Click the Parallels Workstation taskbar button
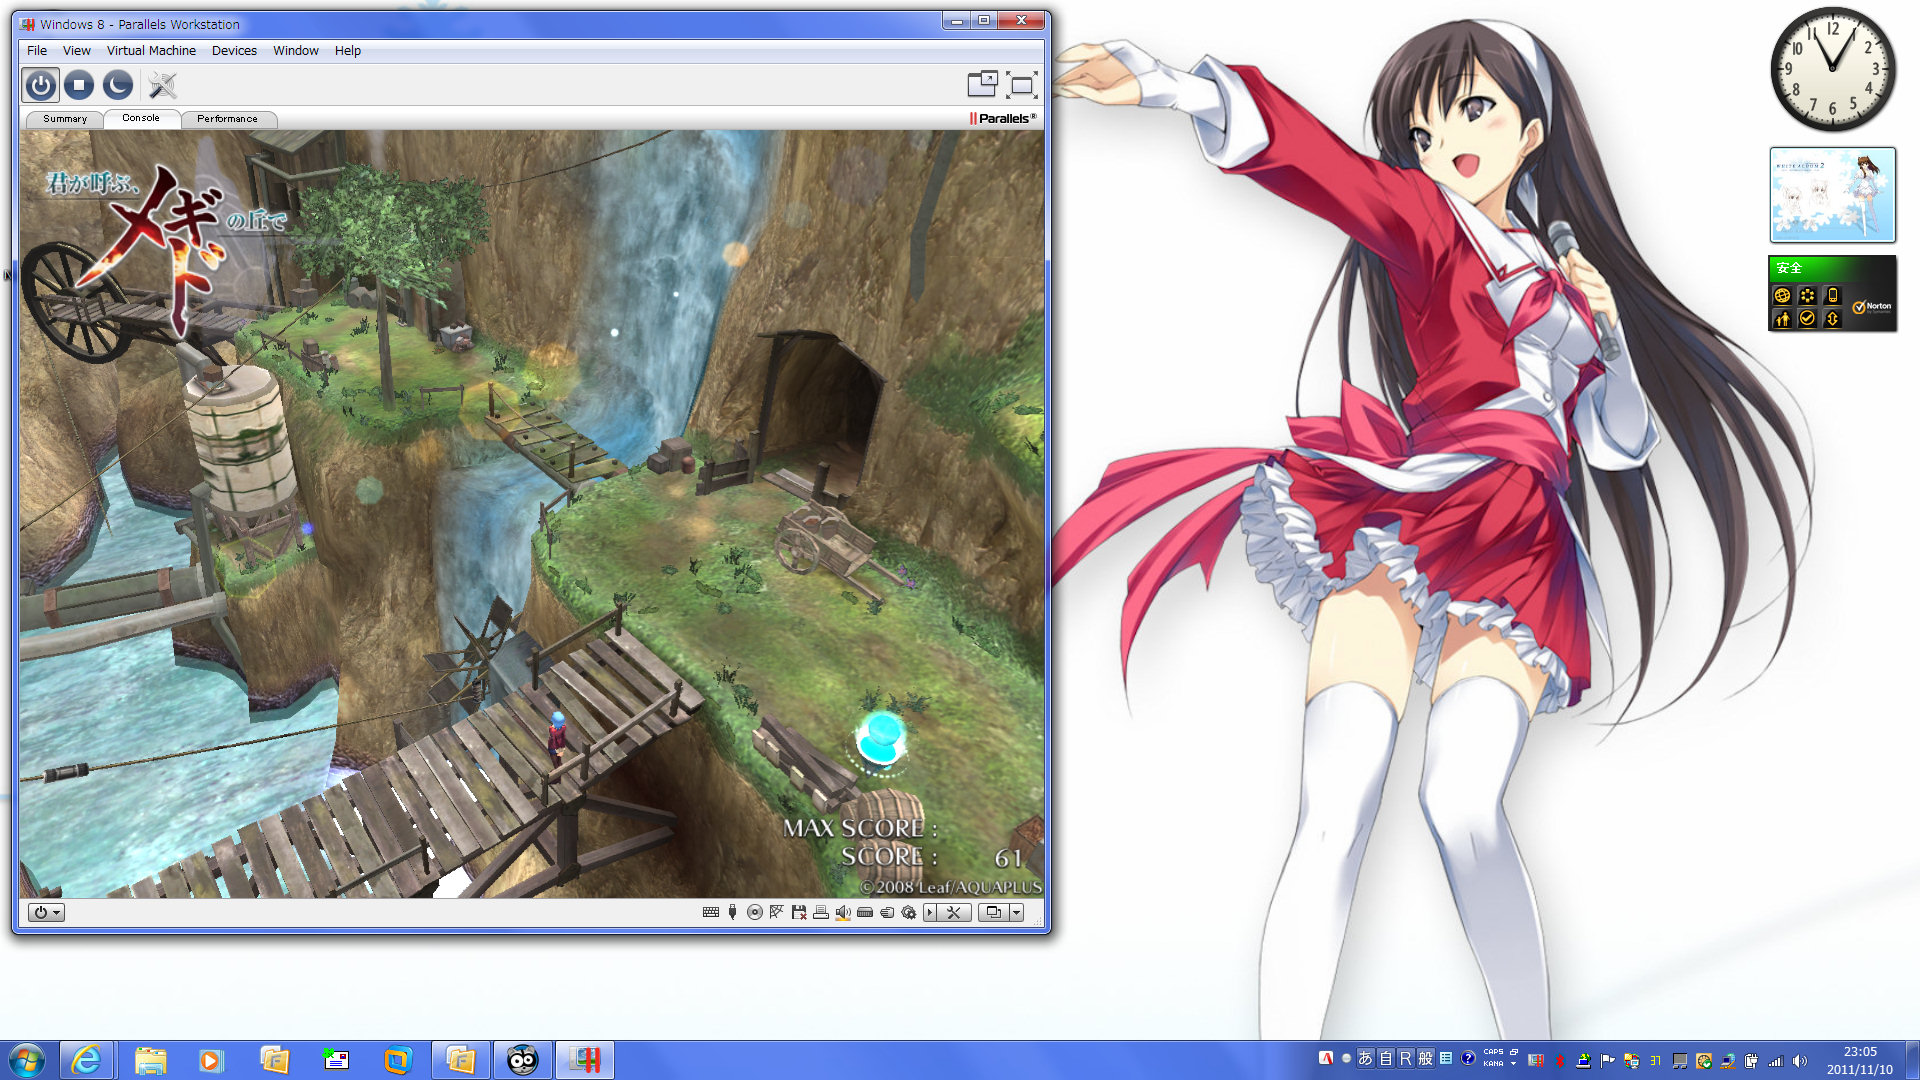The height and width of the screenshot is (1080, 1920). click(585, 1060)
